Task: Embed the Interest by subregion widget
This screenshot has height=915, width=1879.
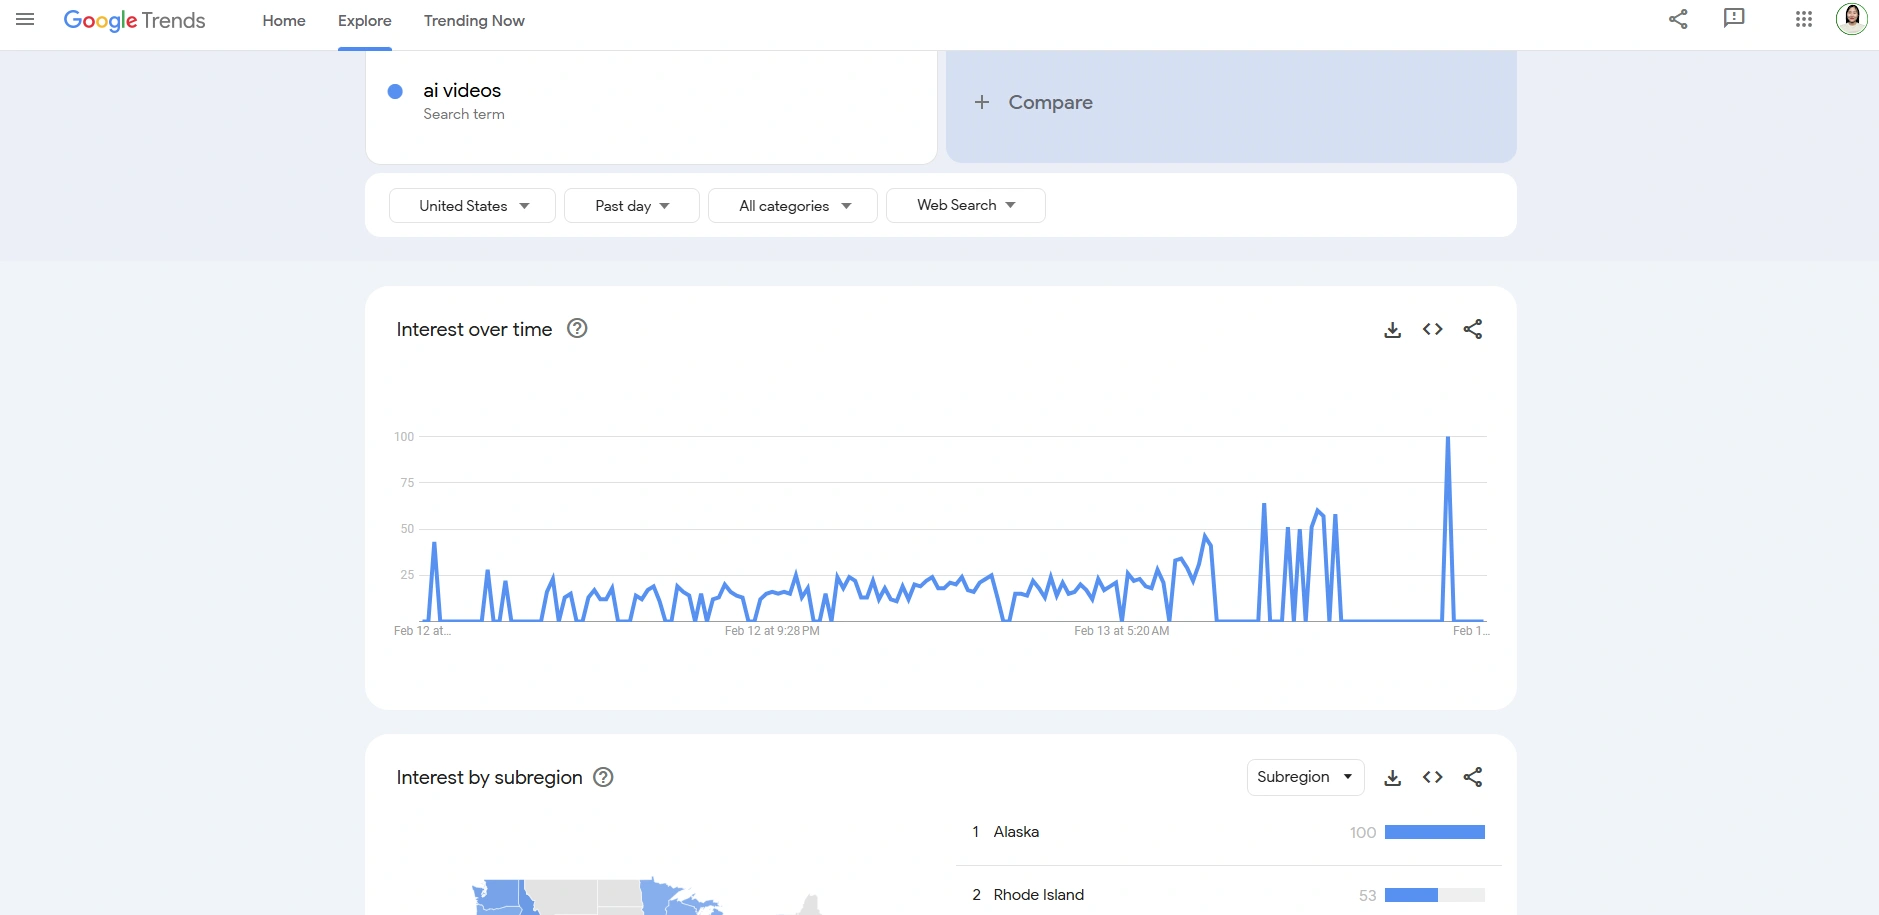Action: [x=1432, y=777]
